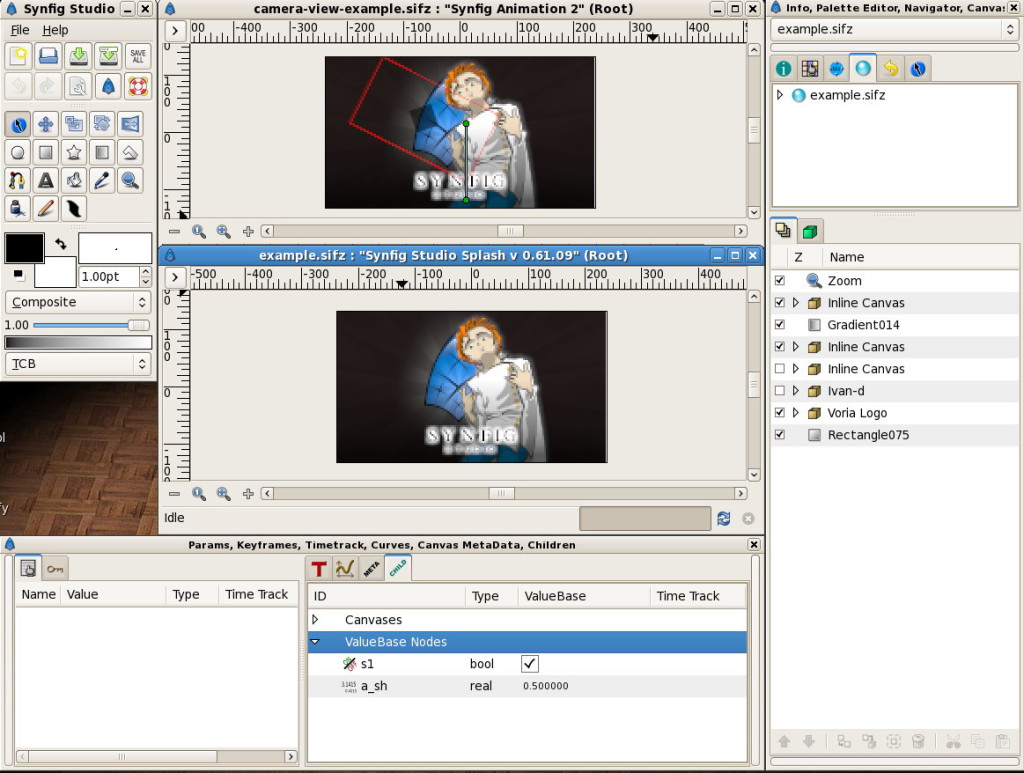
Task: Toggle first checked Inline Canvas checkbox
Action: click(x=780, y=302)
